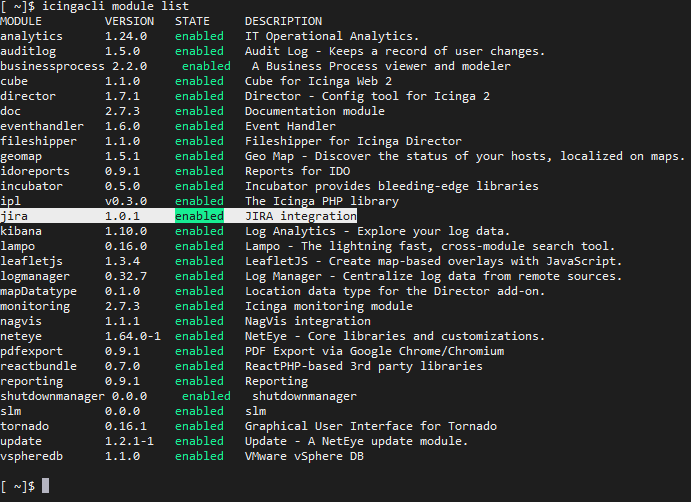This screenshot has height=502, width=691.
Task: Click 'JIRA integration' description
Action: (x=301, y=216)
